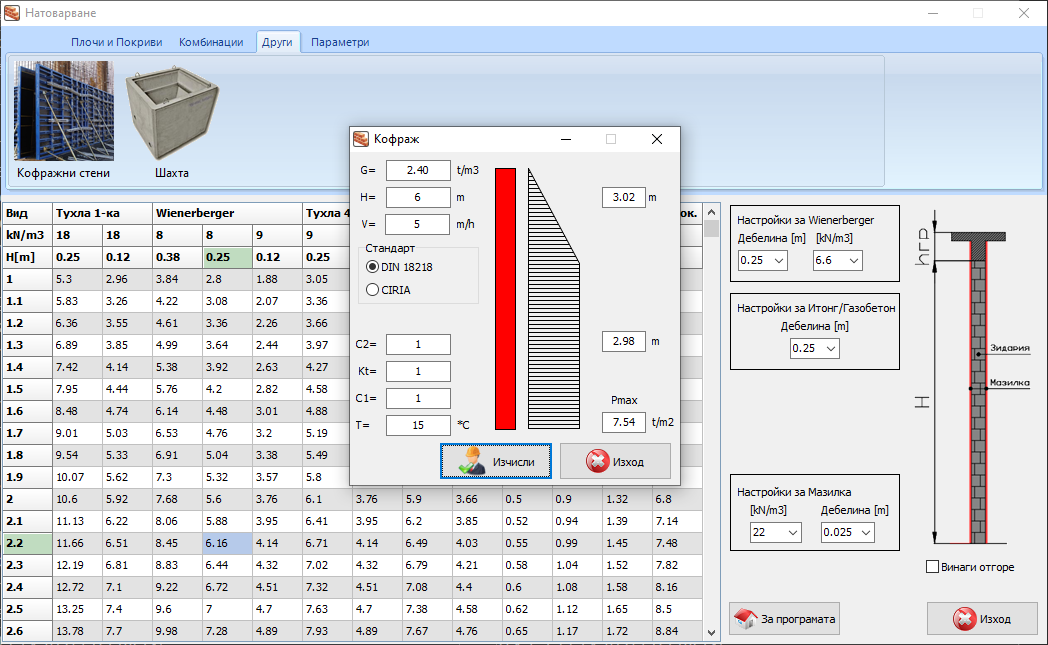Switch to Плочи и Покриви tab
This screenshot has height=645, width=1048.
click(x=116, y=42)
